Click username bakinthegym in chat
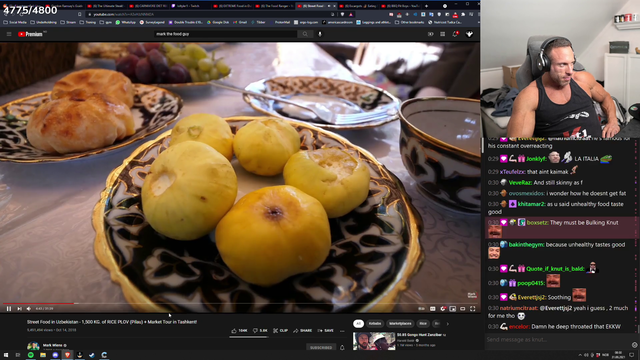The image size is (640, 360). coord(526,245)
